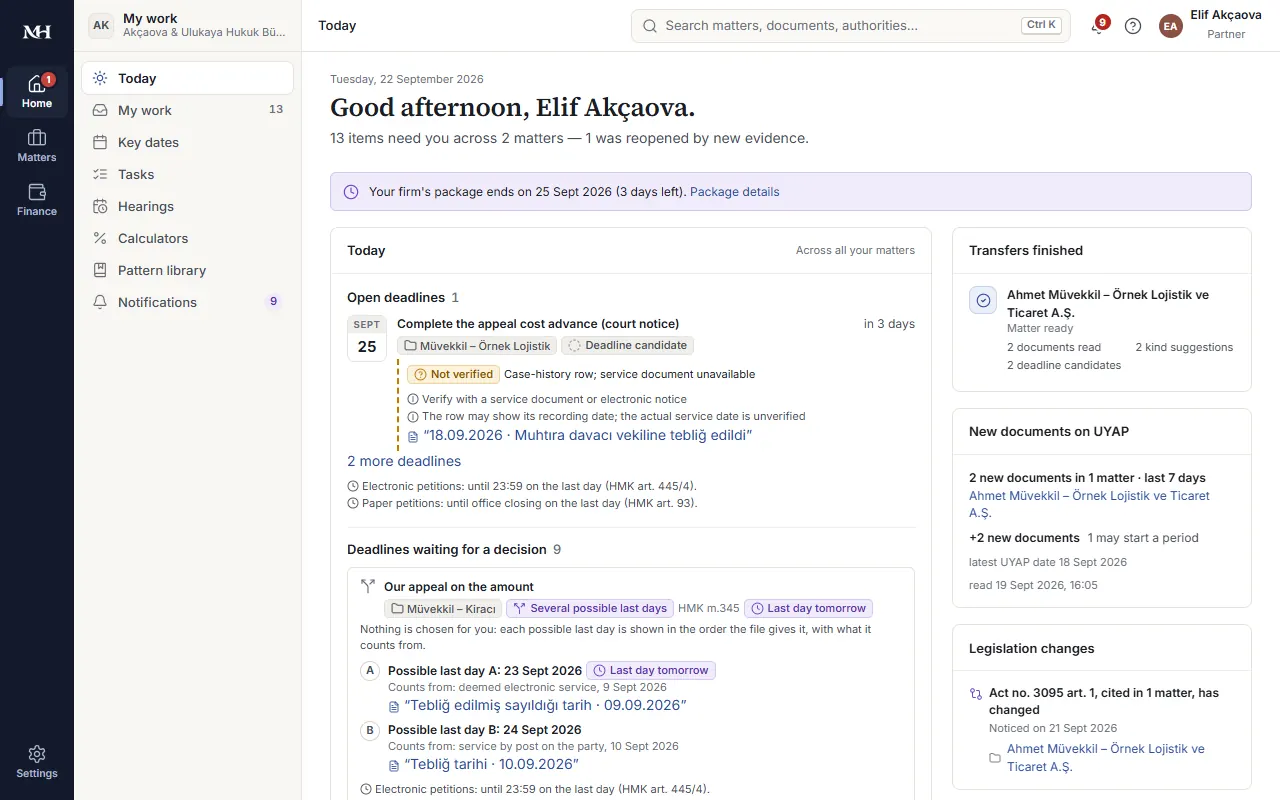Click the transfer finished check icon

983,300
